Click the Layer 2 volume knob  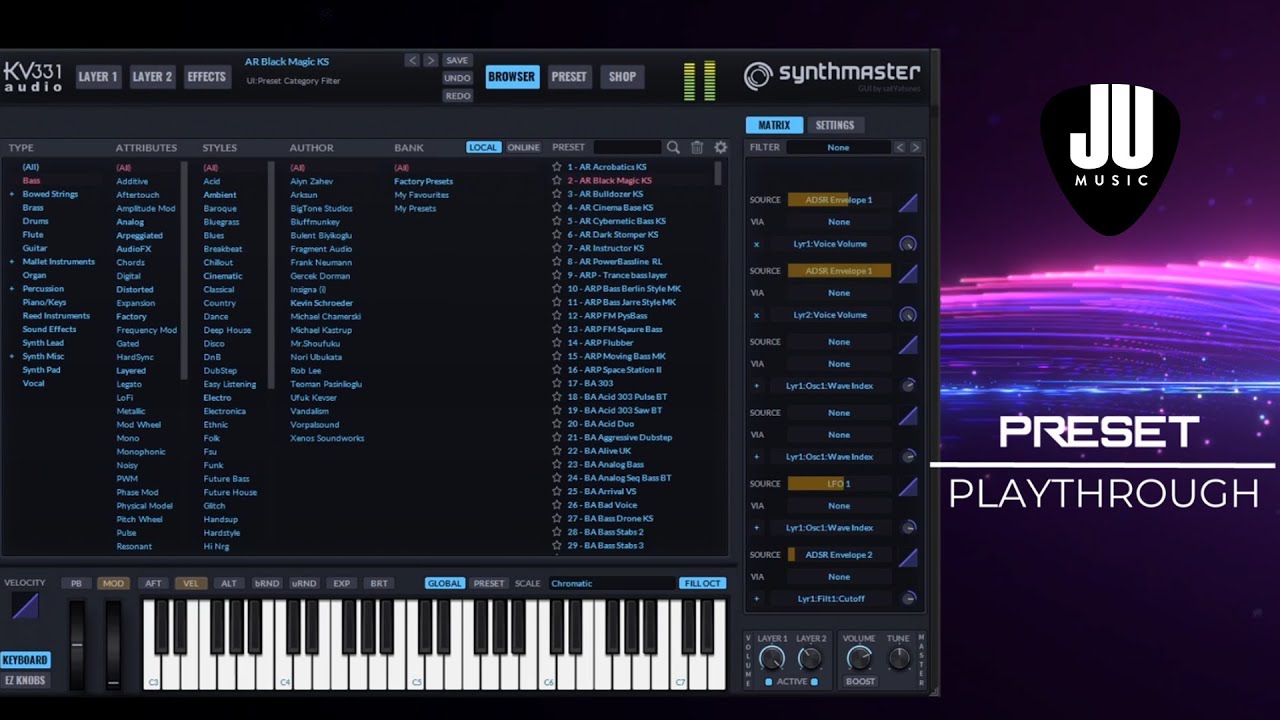(x=810, y=658)
